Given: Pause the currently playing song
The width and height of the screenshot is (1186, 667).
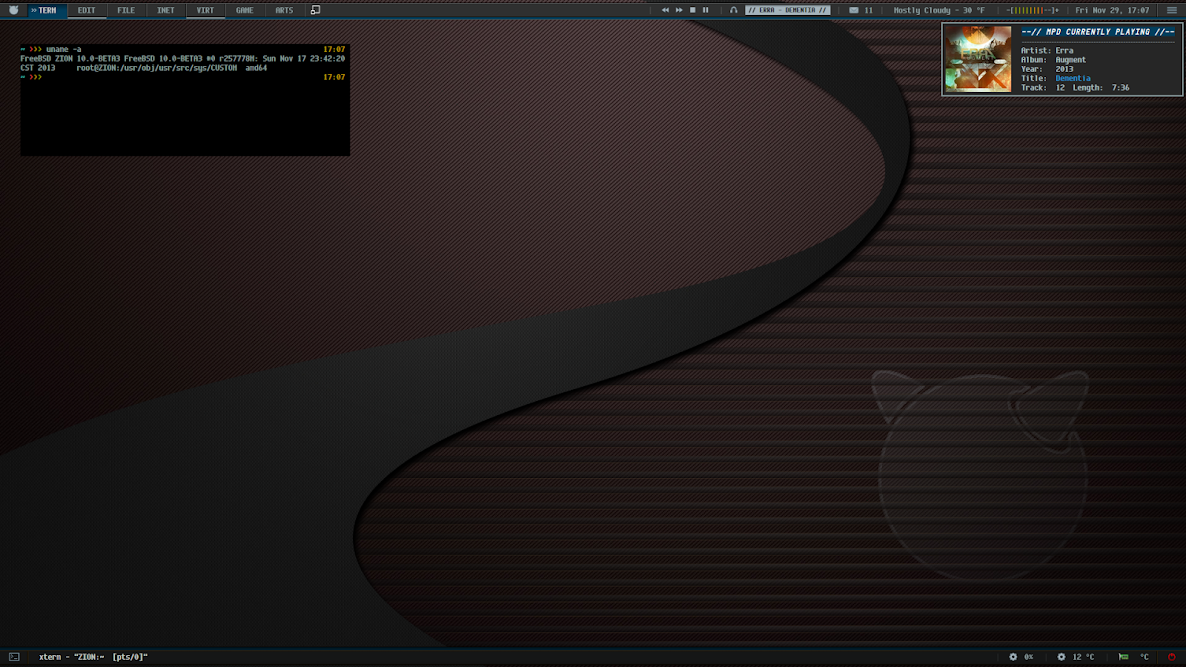Looking at the screenshot, I should coord(706,10).
